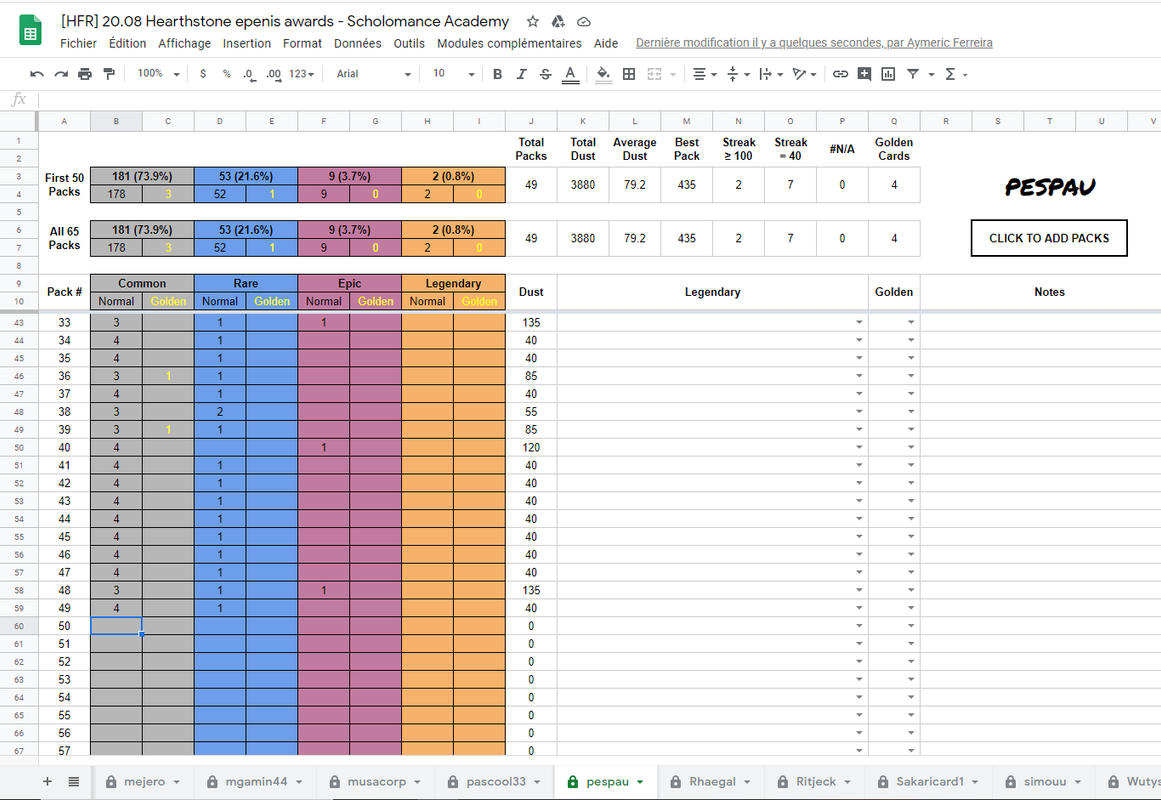Click the undo icon in toolbar

tap(36, 74)
